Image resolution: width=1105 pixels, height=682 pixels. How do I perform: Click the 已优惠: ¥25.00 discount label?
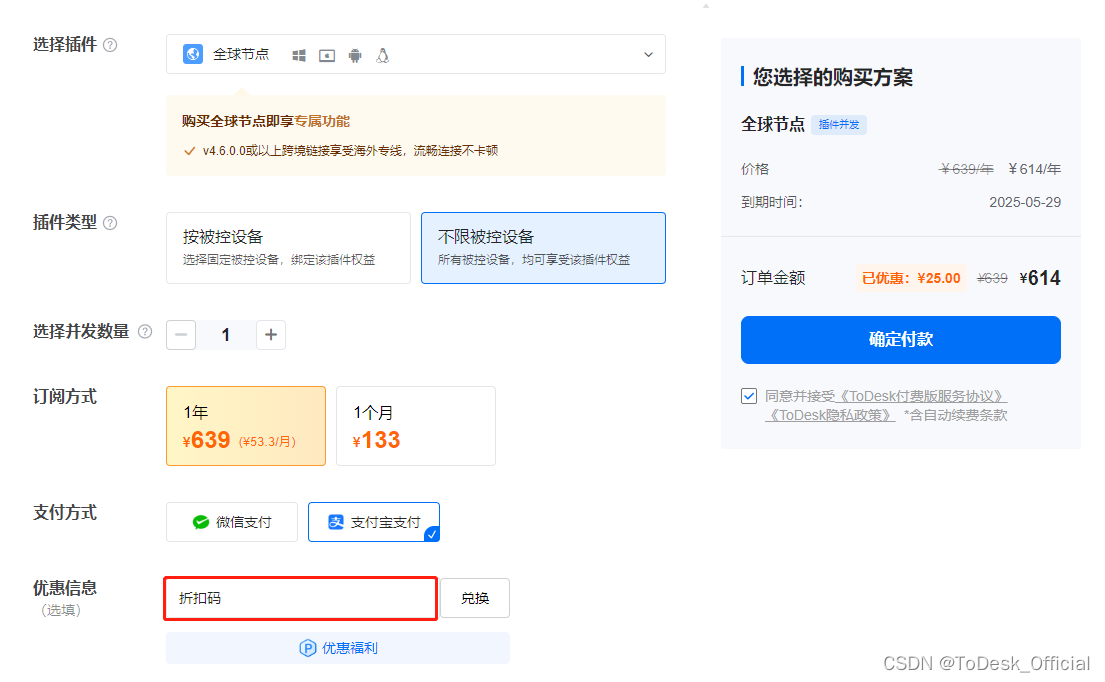[911, 278]
